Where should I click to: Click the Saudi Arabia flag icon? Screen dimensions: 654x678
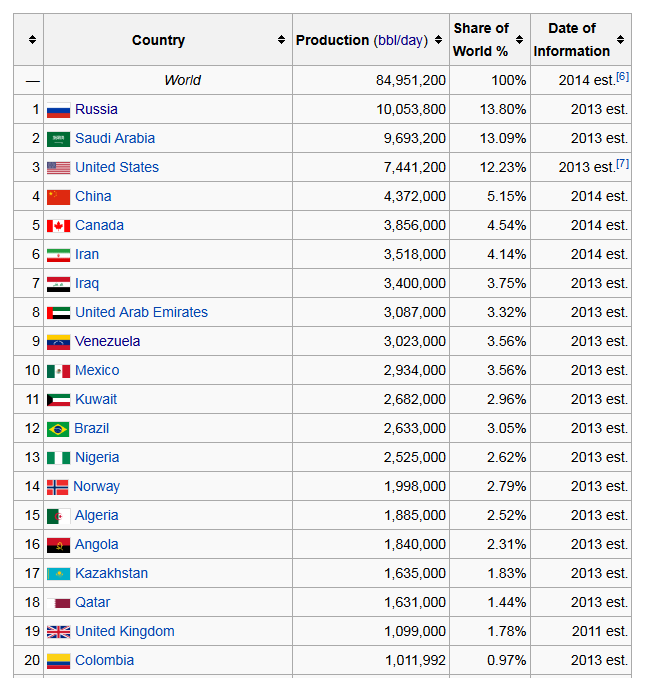point(58,139)
